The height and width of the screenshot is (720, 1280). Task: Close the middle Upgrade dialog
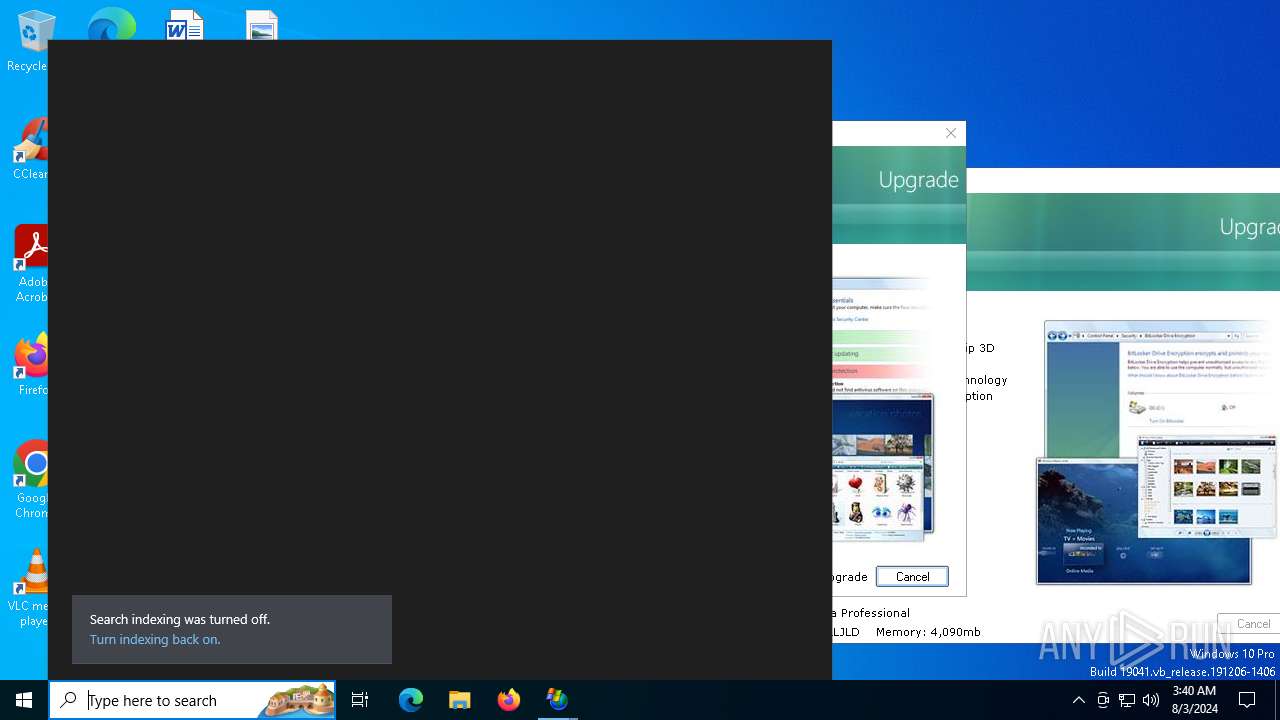pos(951,133)
